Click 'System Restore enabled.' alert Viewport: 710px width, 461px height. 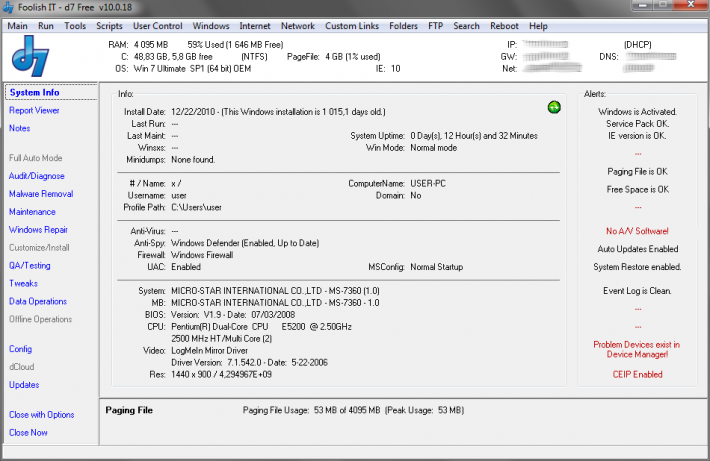[637, 267]
